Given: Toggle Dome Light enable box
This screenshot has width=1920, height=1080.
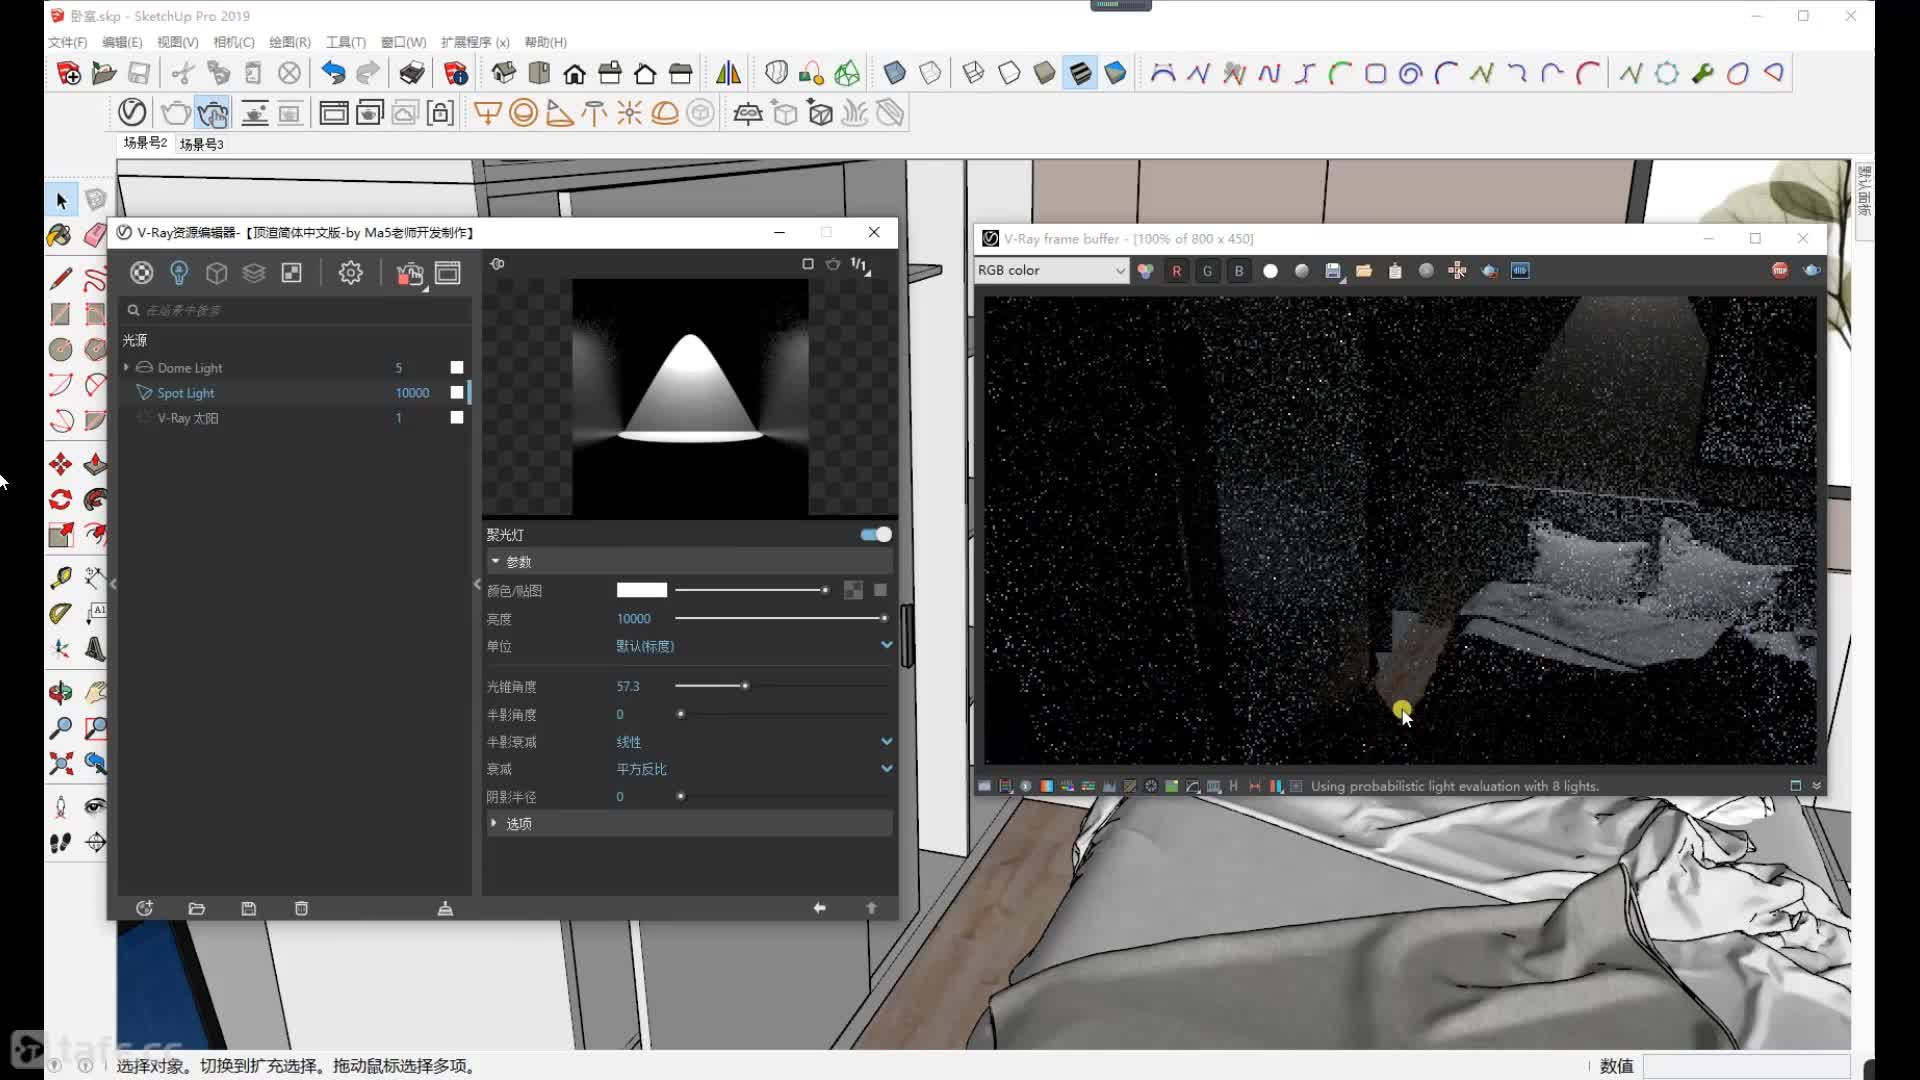Looking at the screenshot, I should coord(457,367).
